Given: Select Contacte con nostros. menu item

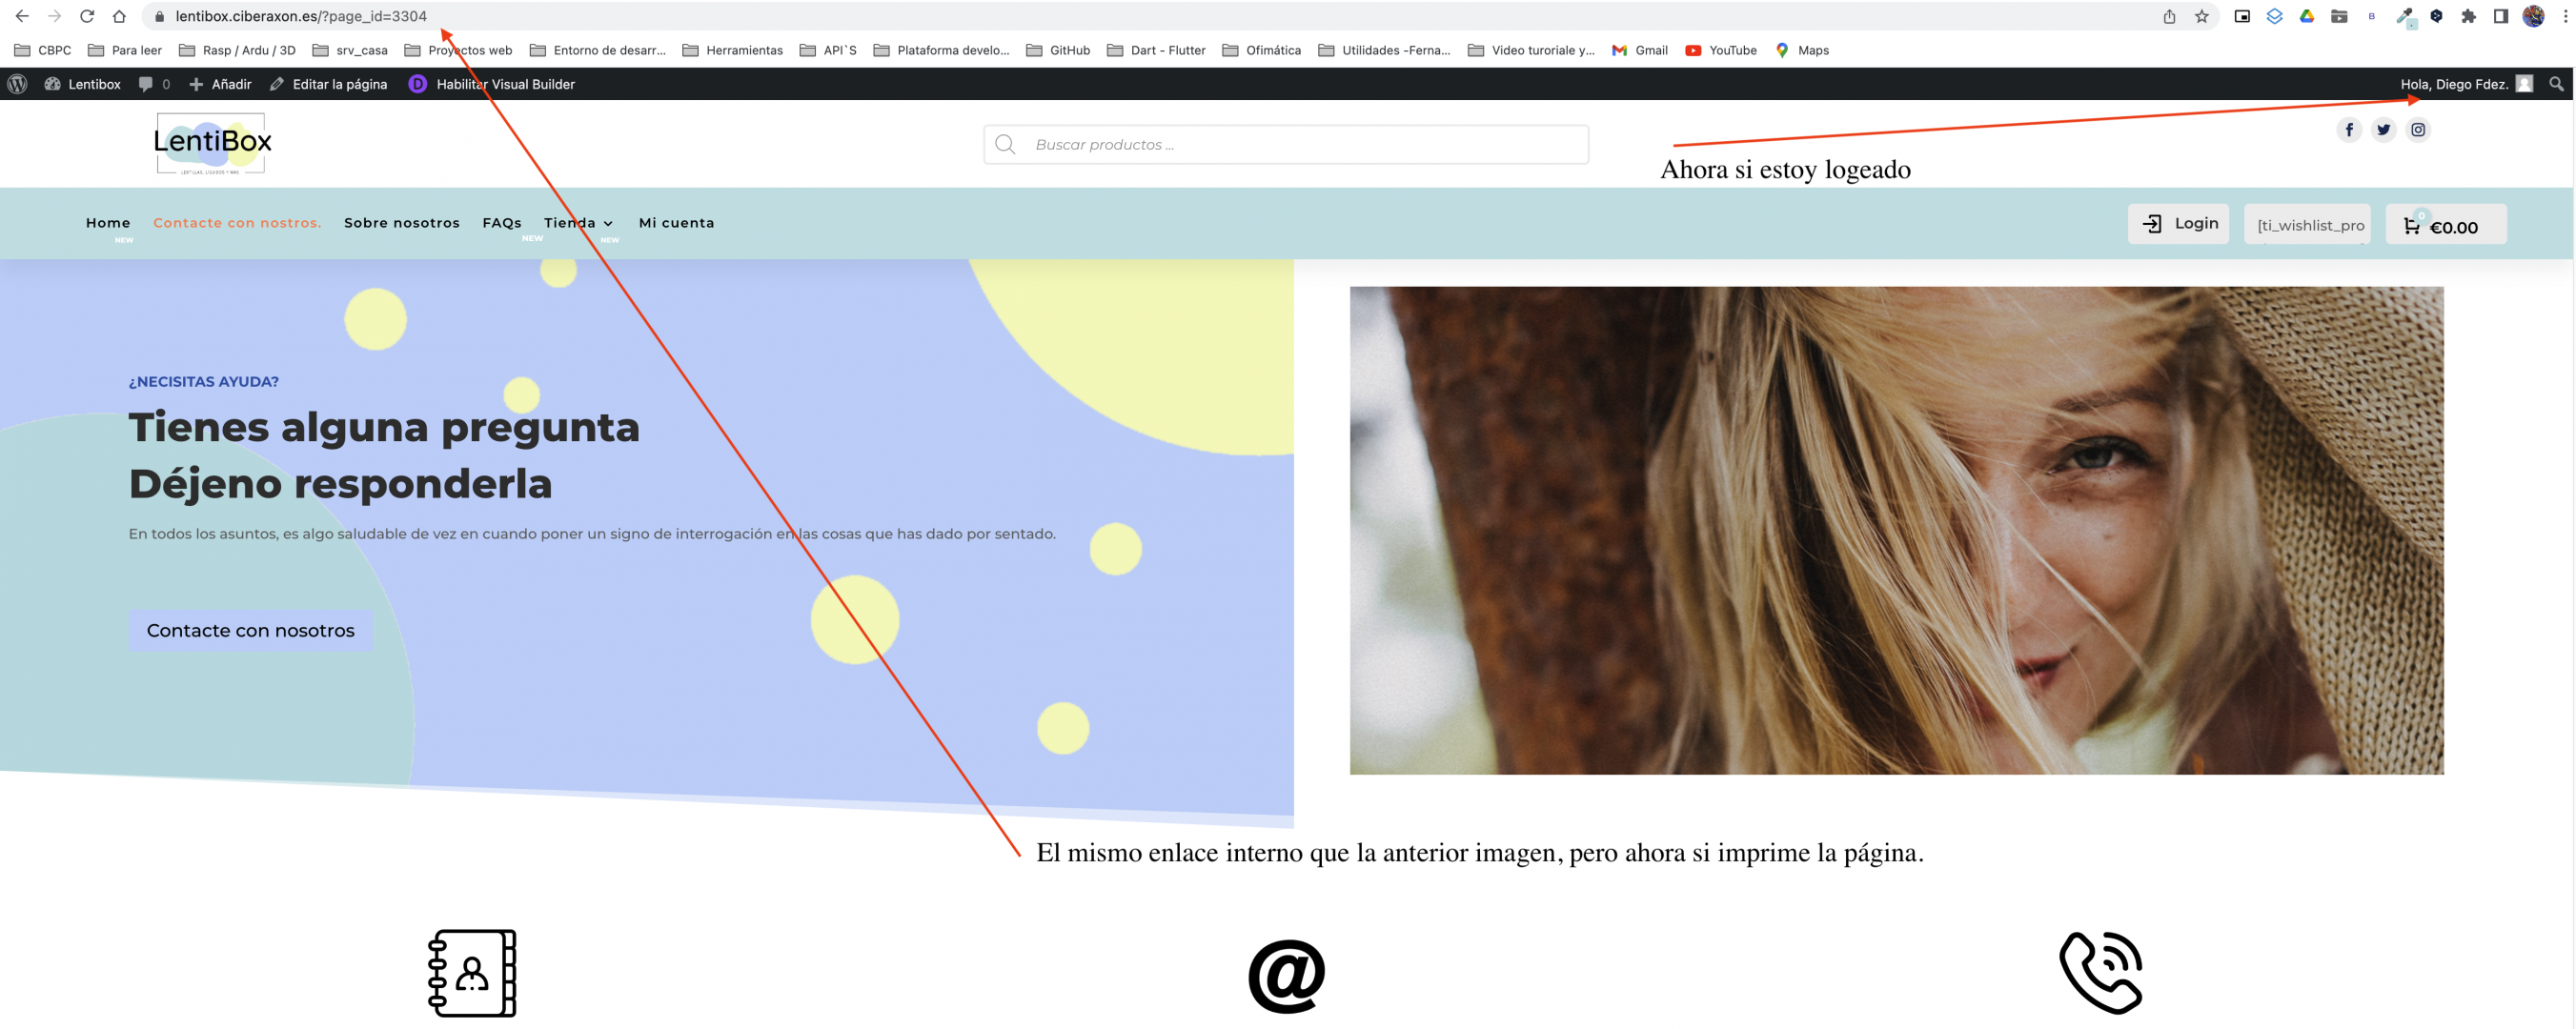Looking at the screenshot, I should click(x=237, y=222).
